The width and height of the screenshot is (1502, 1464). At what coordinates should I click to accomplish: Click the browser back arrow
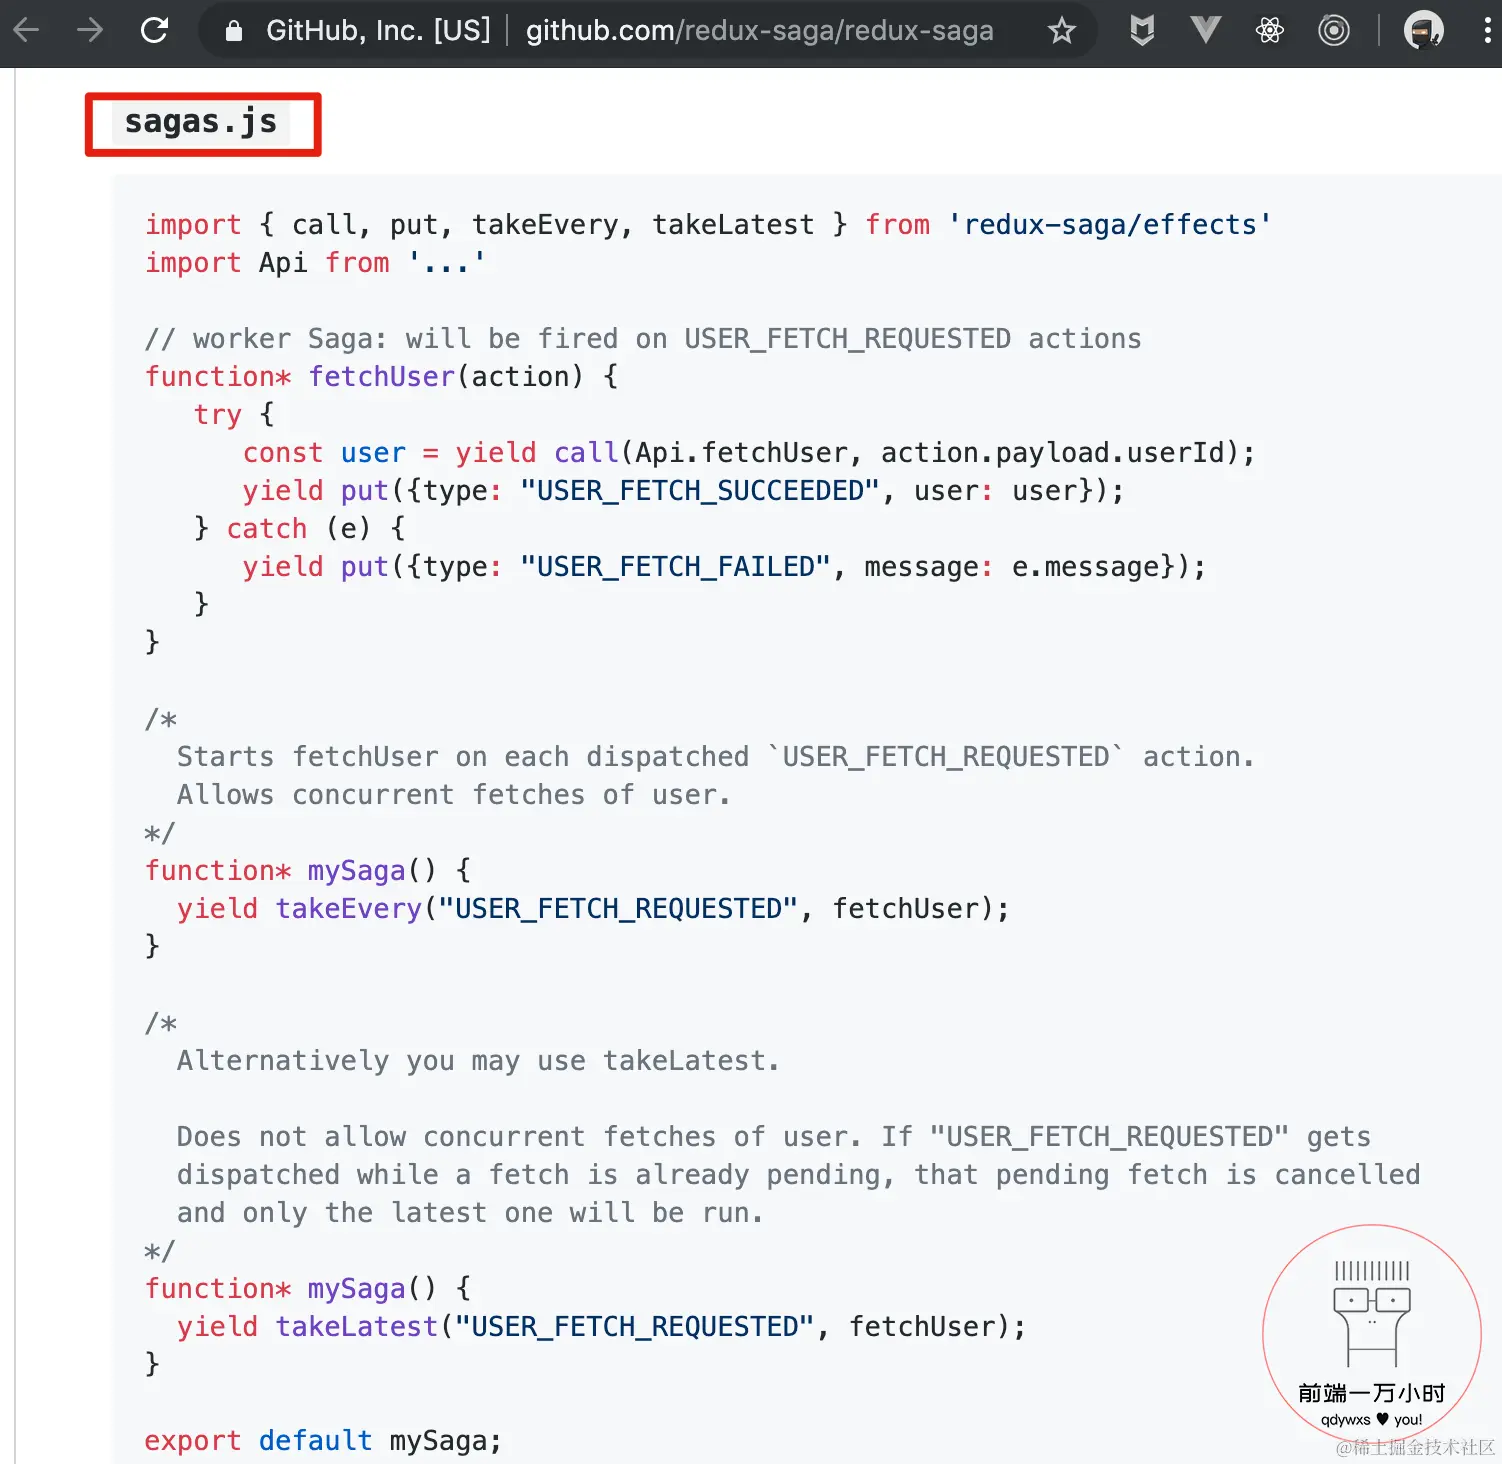click(x=27, y=31)
